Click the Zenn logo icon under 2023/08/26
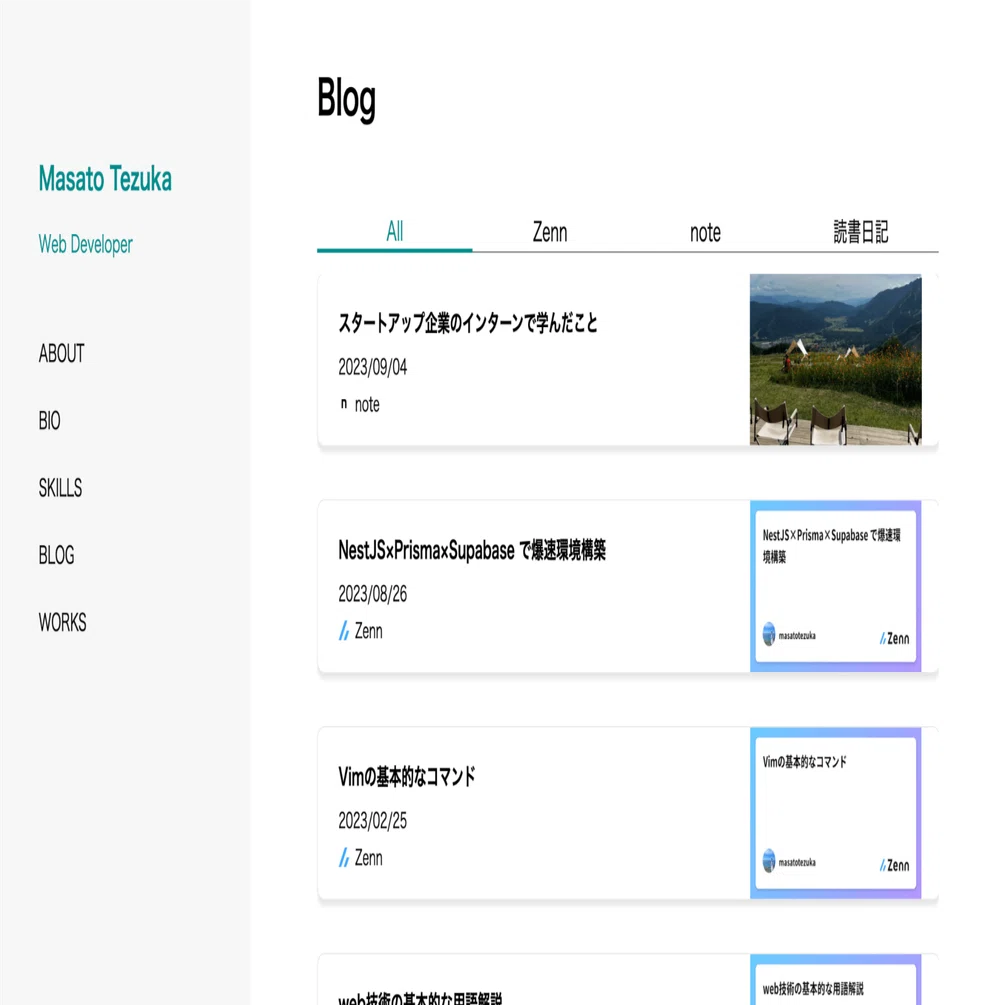This screenshot has width=1005, height=1005. (x=344, y=631)
